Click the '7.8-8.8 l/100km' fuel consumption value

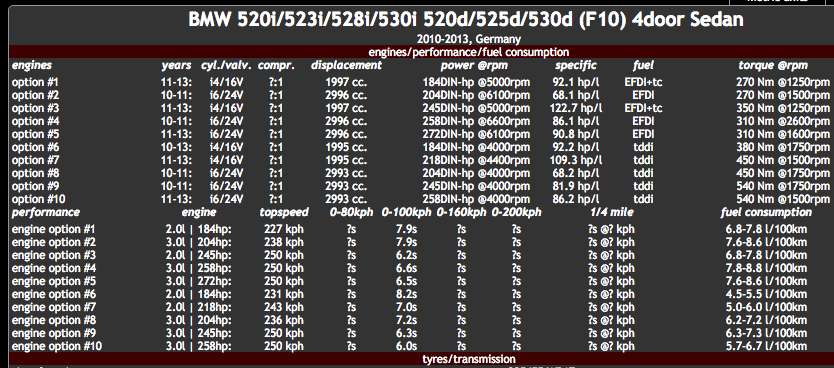tap(766, 268)
